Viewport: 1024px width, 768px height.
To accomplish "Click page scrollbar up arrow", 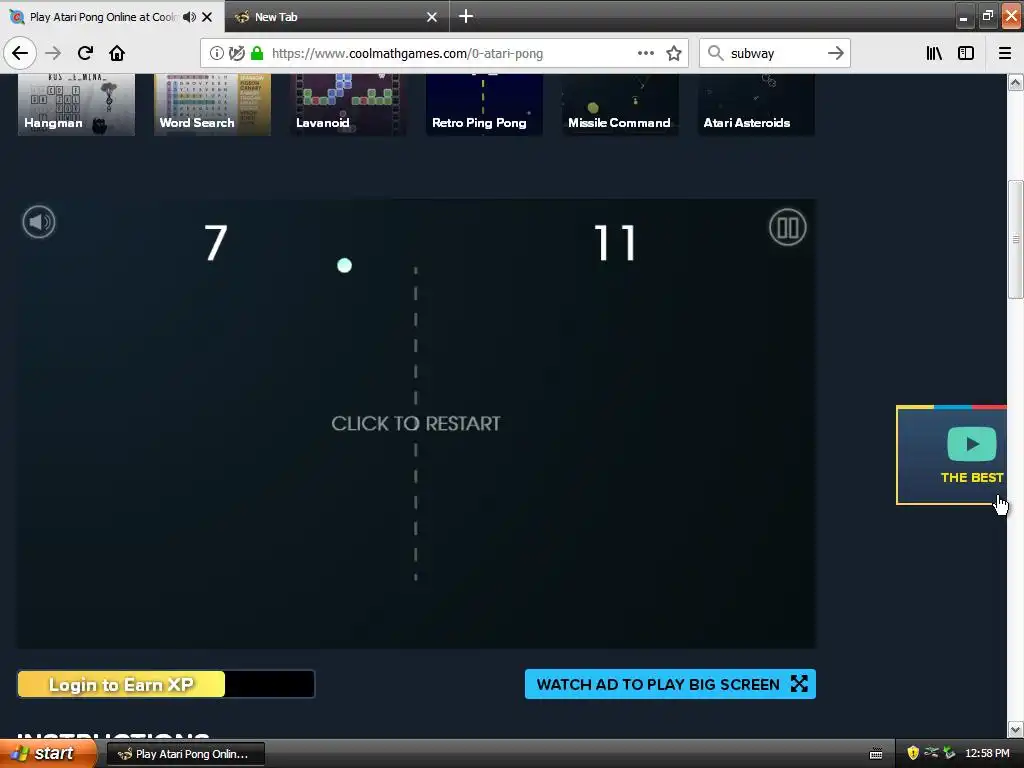I will point(1015,82).
